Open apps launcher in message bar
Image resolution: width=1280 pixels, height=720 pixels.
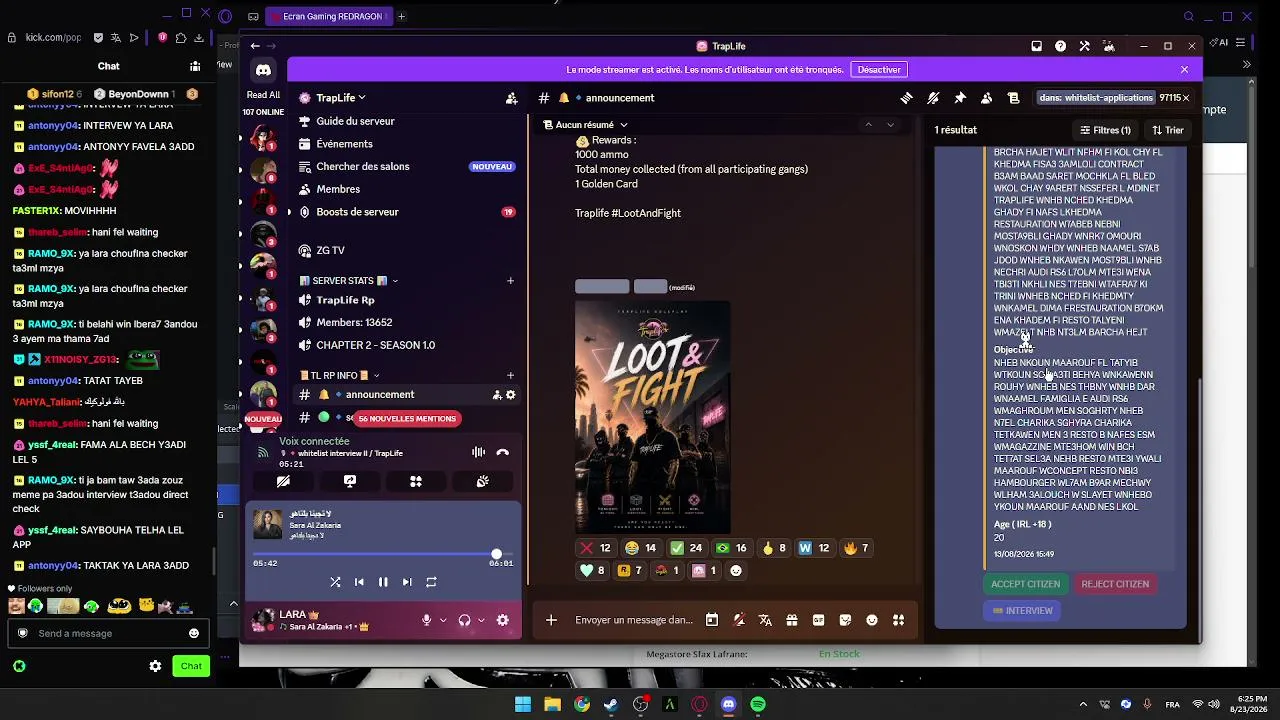(898, 620)
